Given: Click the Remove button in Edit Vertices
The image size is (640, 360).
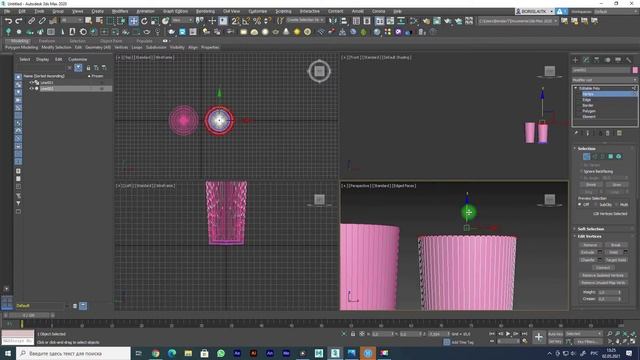Looking at the screenshot, I should [590, 245].
